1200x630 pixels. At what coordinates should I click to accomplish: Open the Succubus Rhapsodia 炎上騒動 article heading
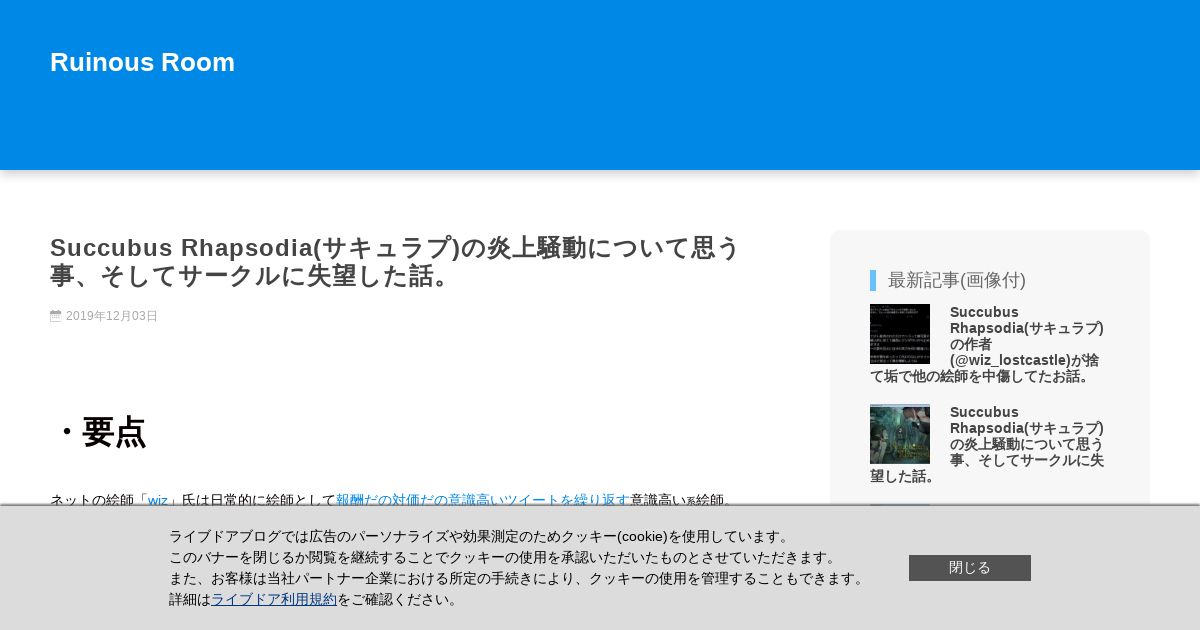[395, 261]
